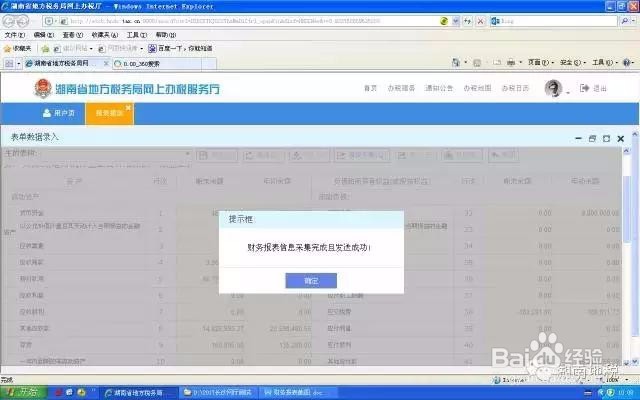The width and height of the screenshot is (640, 400).
Task: Open the 帮助(H) menu
Action: [x=166, y=35]
